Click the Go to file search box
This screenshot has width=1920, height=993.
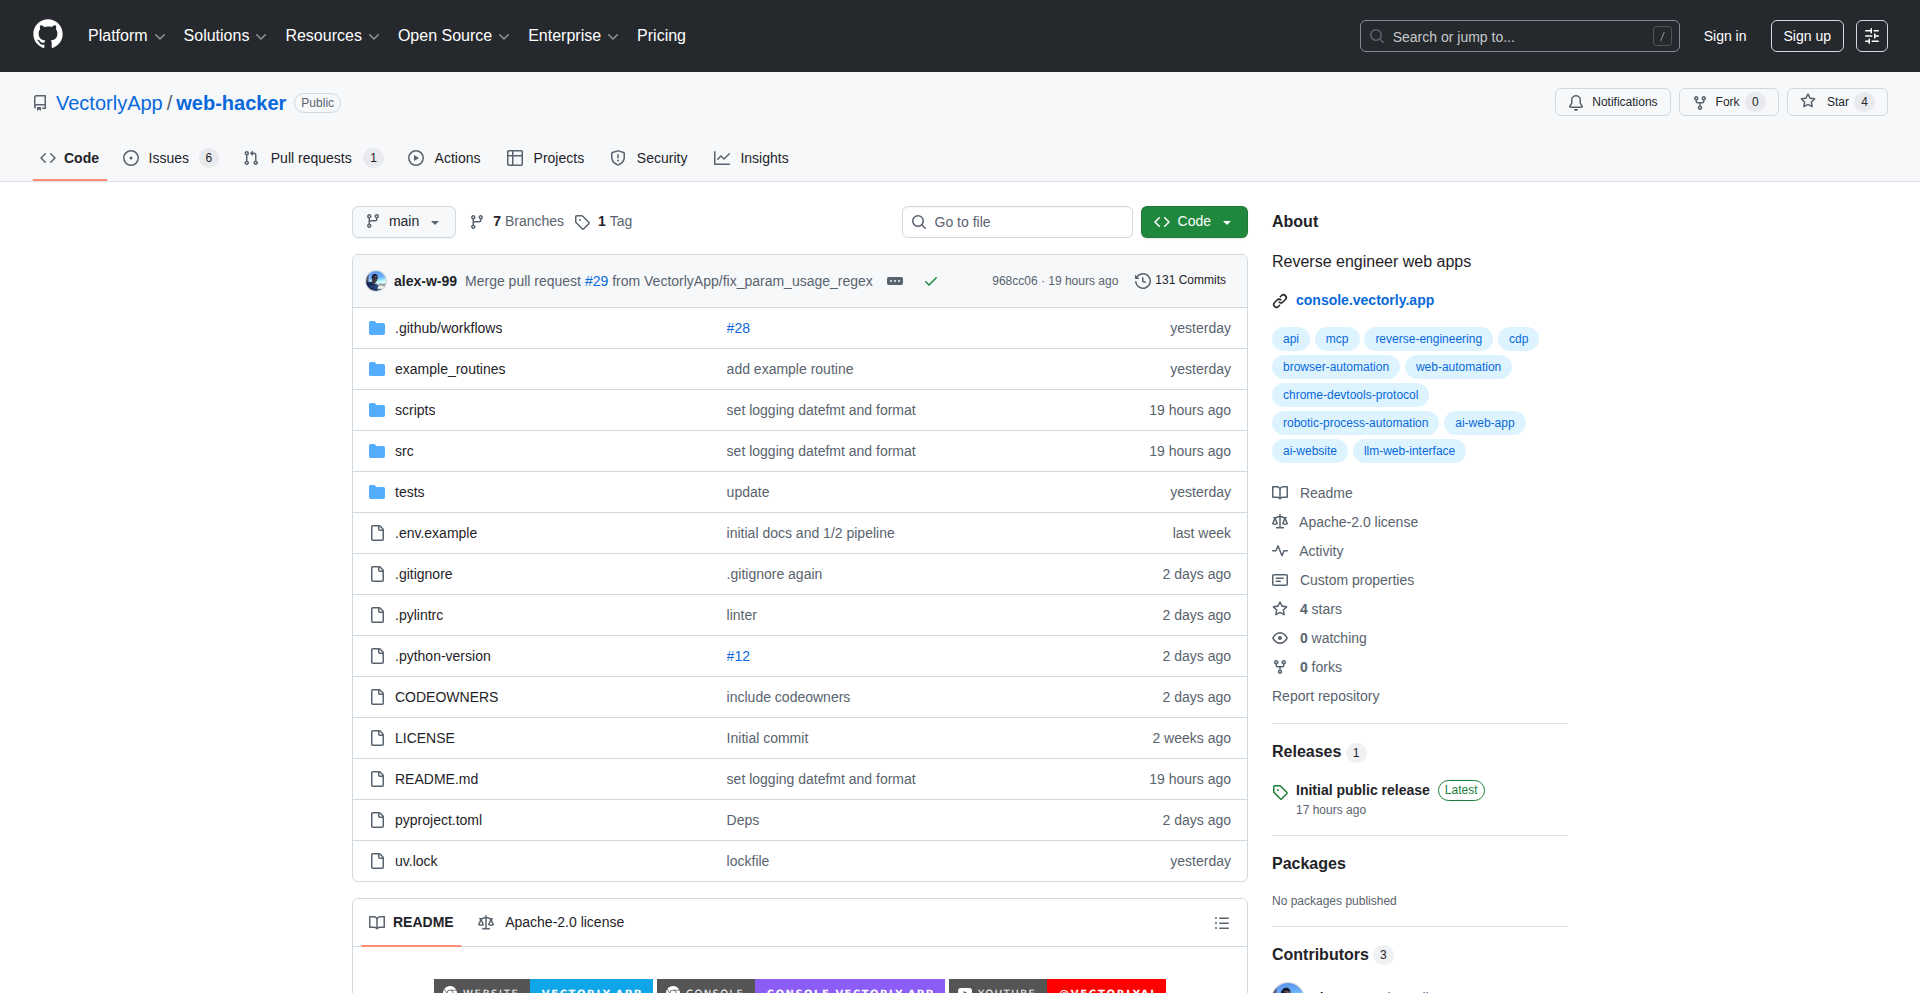(x=1016, y=221)
